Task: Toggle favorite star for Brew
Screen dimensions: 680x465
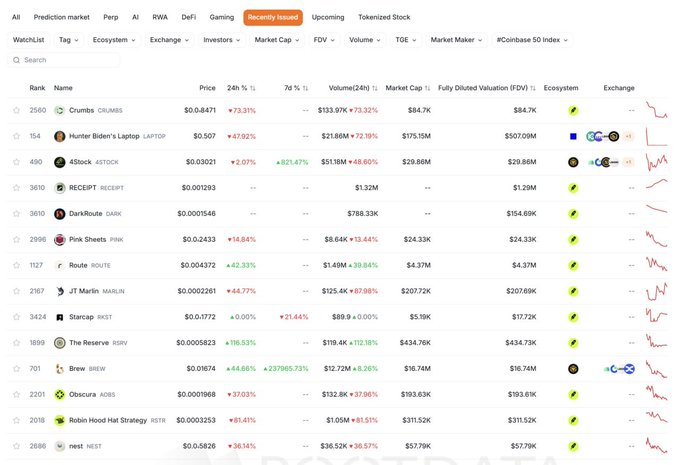Action: click(x=16, y=369)
